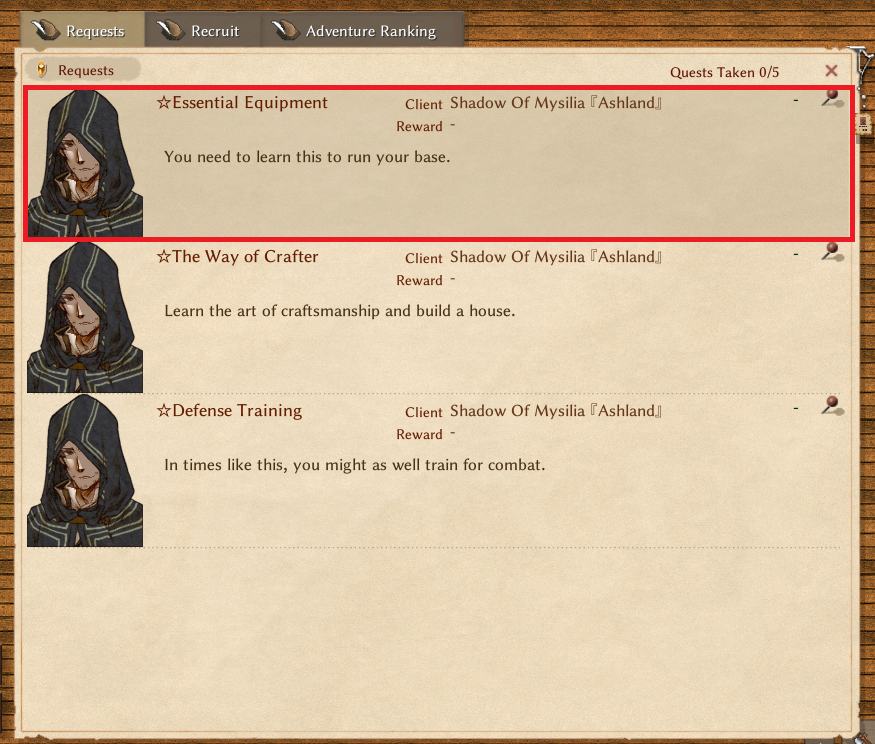Click the feather icon on Requests tab

(46, 30)
